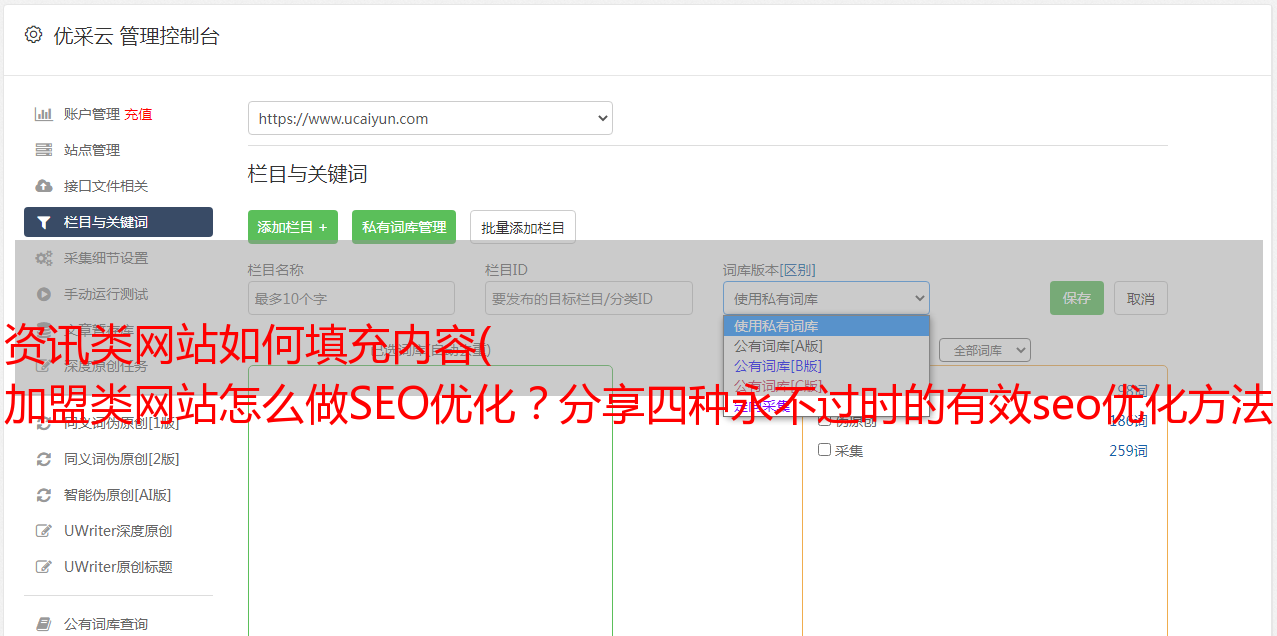
Task: Open the https://www.ucaiyun.com site dropdown
Action: click(x=430, y=118)
